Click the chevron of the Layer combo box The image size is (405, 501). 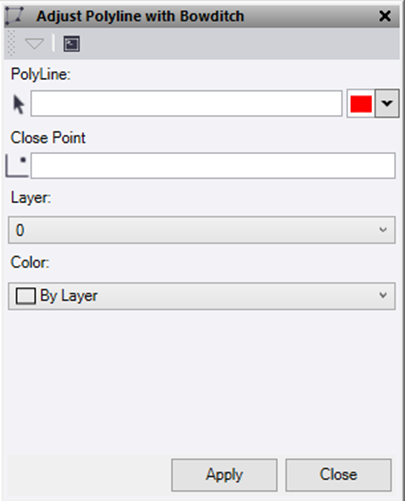click(x=383, y=230)
